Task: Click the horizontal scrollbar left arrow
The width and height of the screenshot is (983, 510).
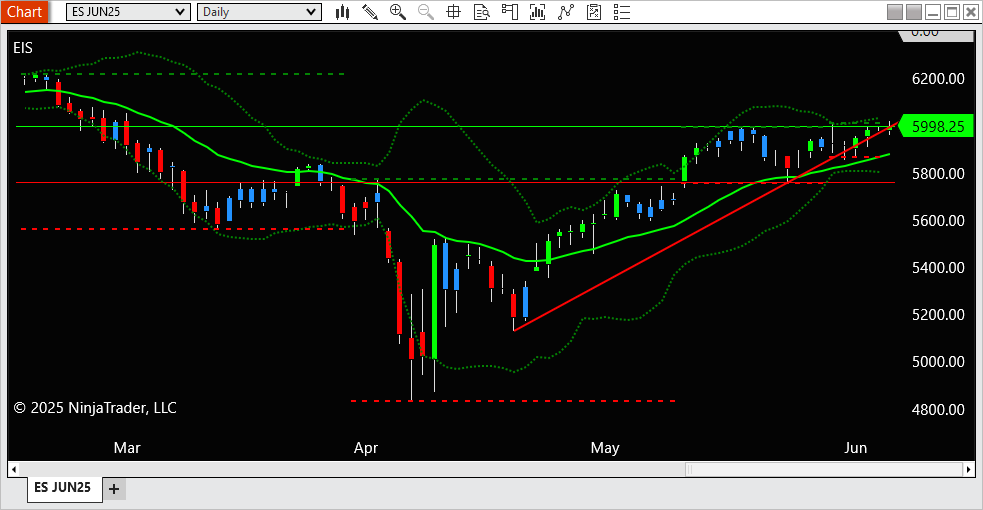Action: (14, 469)
